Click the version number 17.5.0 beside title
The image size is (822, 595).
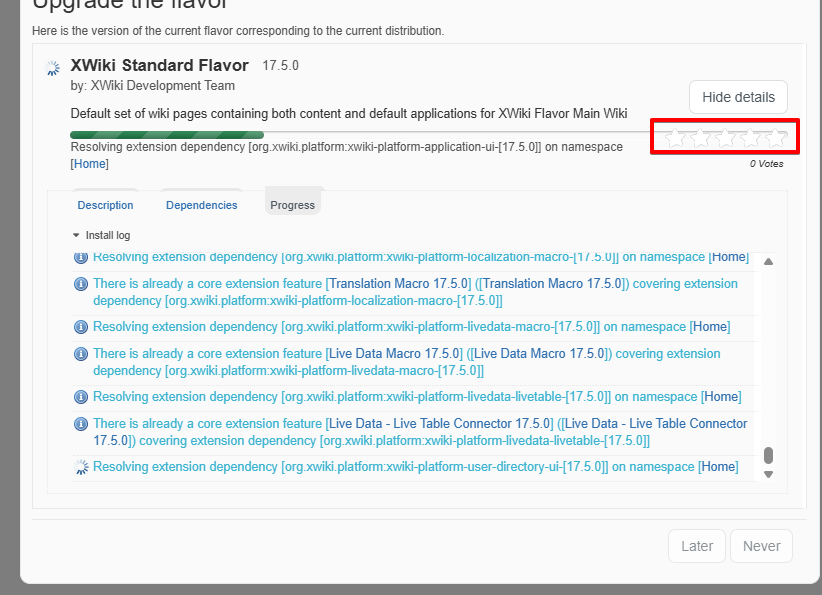[280, 66]
